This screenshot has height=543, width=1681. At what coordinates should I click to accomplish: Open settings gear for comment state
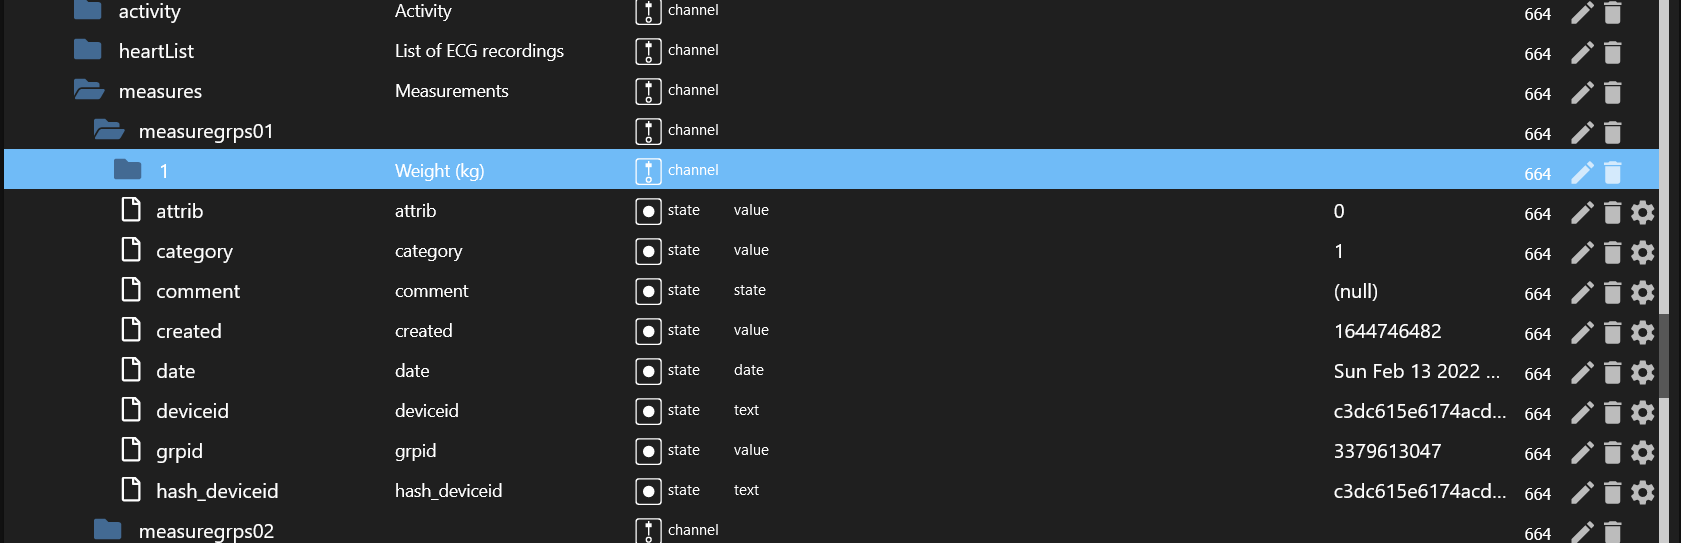[x=1643, y=292]
